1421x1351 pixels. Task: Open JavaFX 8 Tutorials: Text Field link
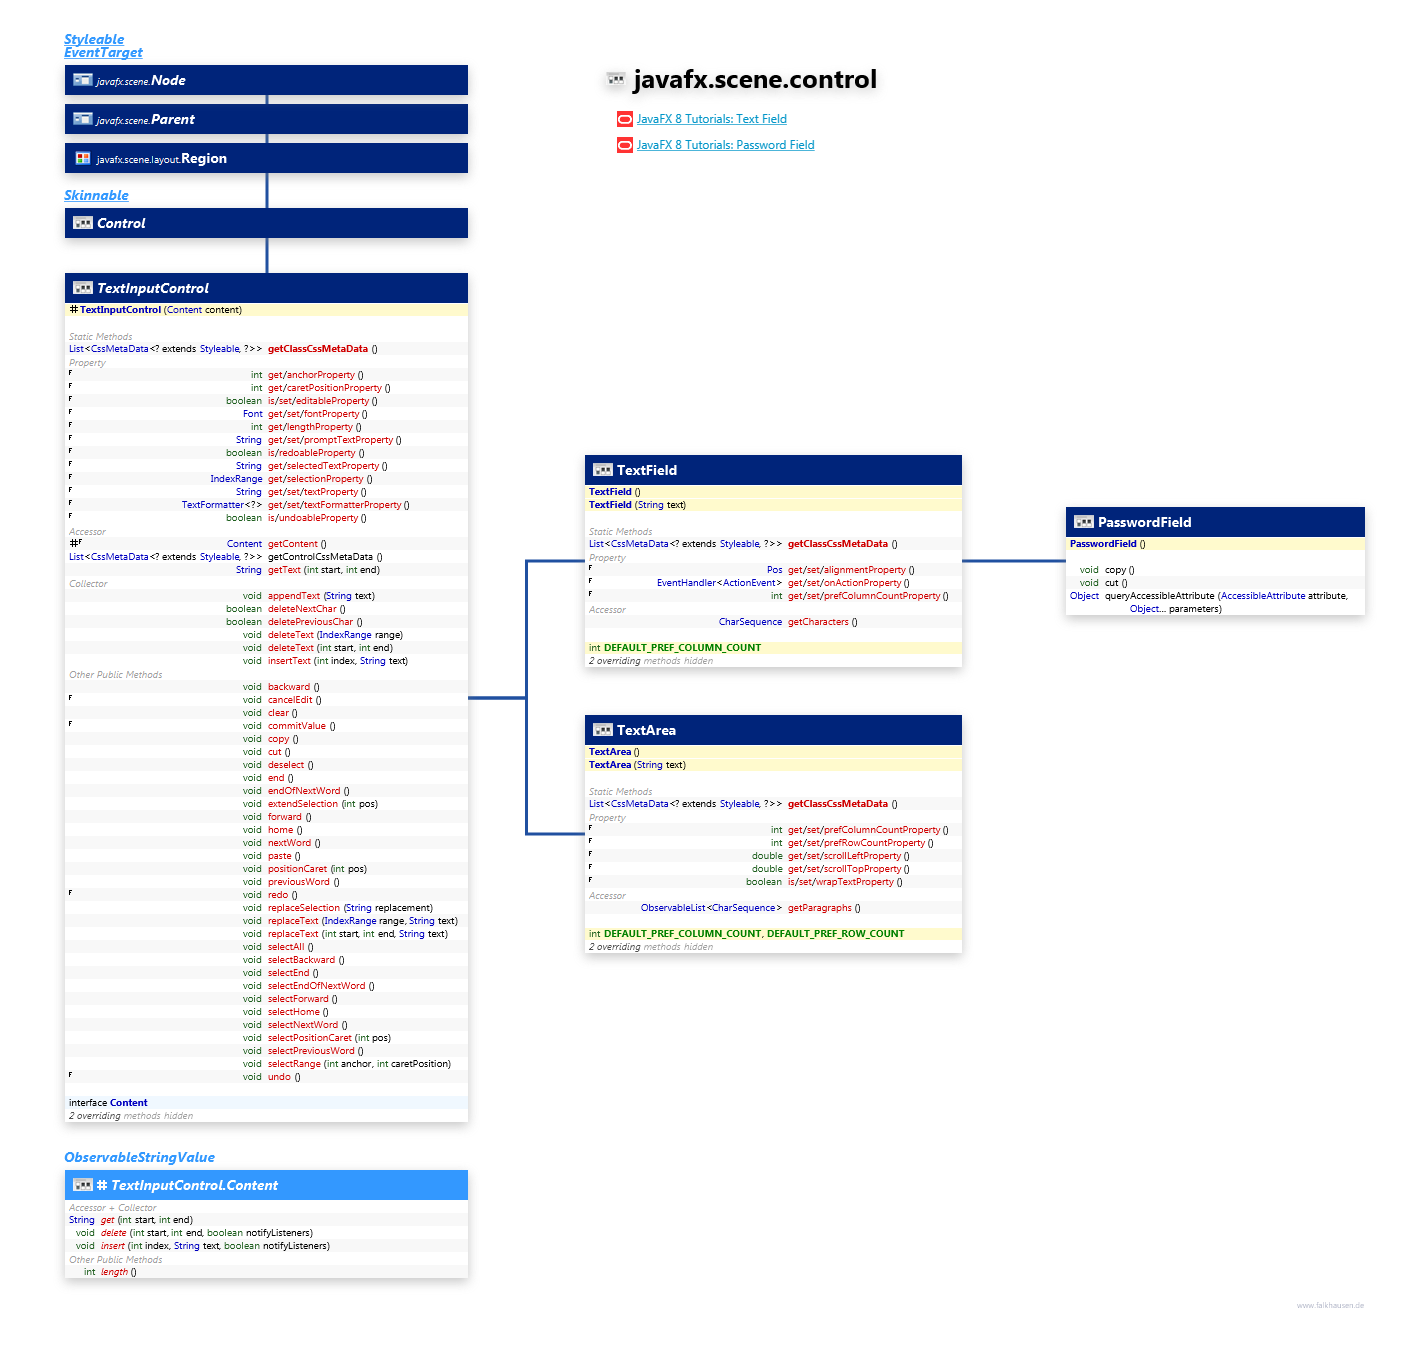711,119
